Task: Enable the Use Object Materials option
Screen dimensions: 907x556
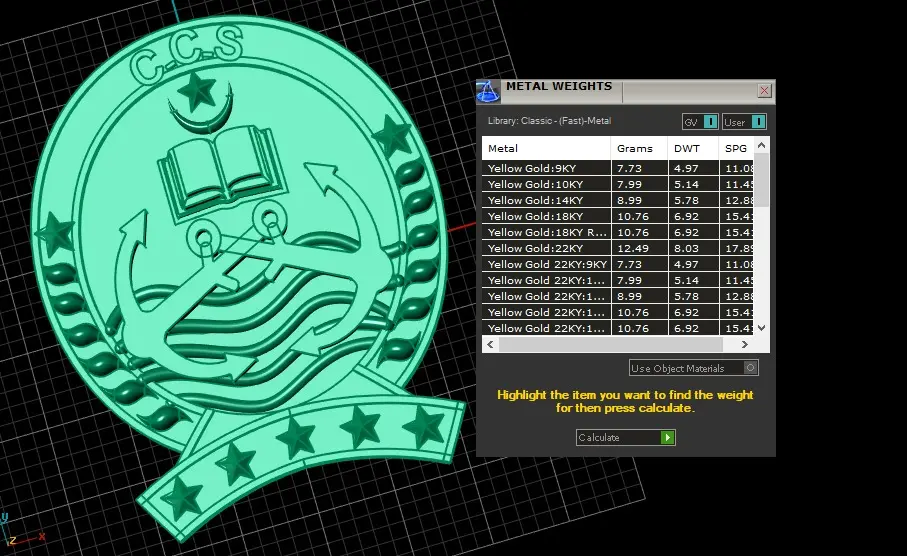Action: (x=694, y=368)
